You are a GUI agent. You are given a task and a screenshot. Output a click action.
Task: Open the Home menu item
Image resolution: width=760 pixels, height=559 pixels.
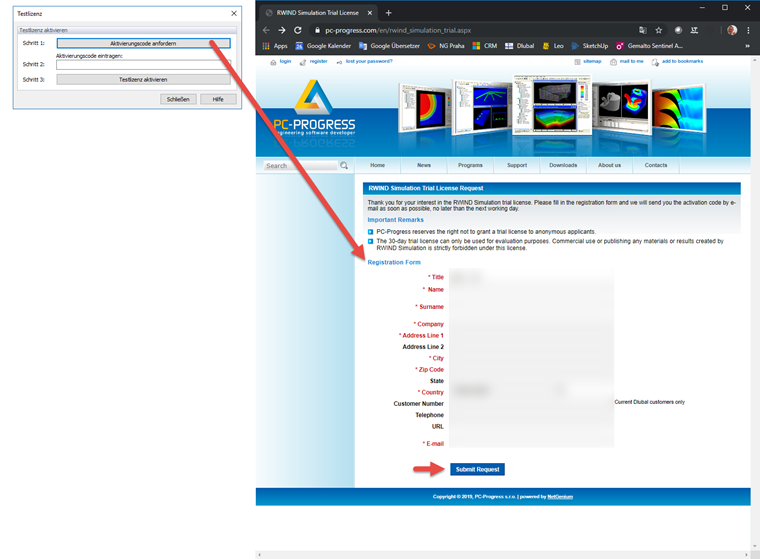[378, 165]
